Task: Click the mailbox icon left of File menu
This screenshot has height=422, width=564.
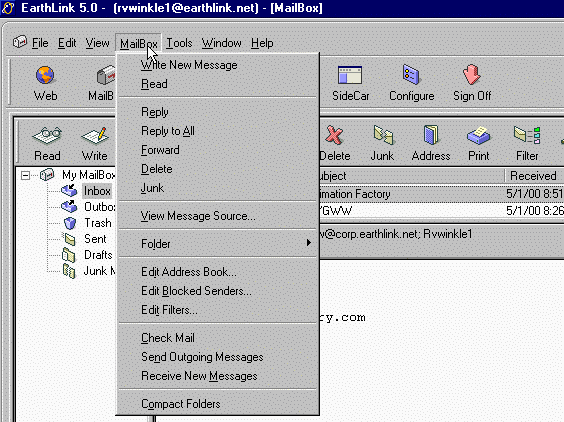Action: (x=20, y=42)
